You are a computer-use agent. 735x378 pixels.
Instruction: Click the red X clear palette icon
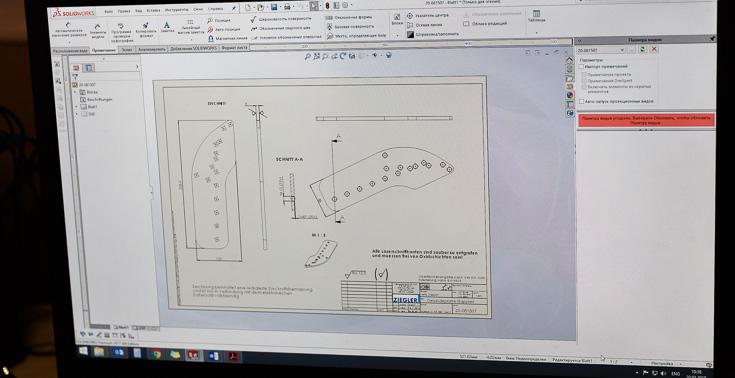pos(653,49)
